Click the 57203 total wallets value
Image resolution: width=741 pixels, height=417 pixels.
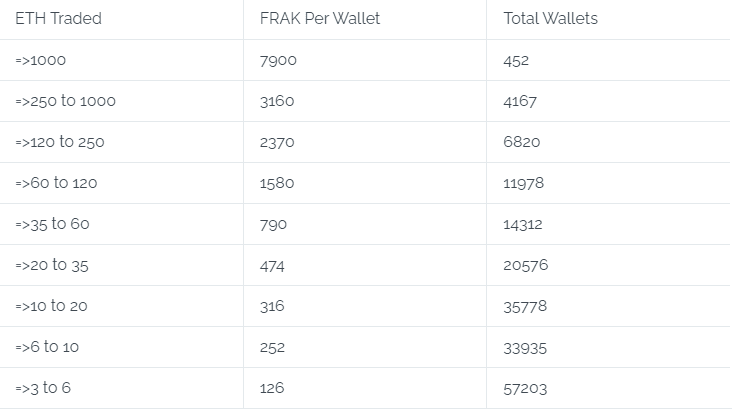click(x=525, y=389)
